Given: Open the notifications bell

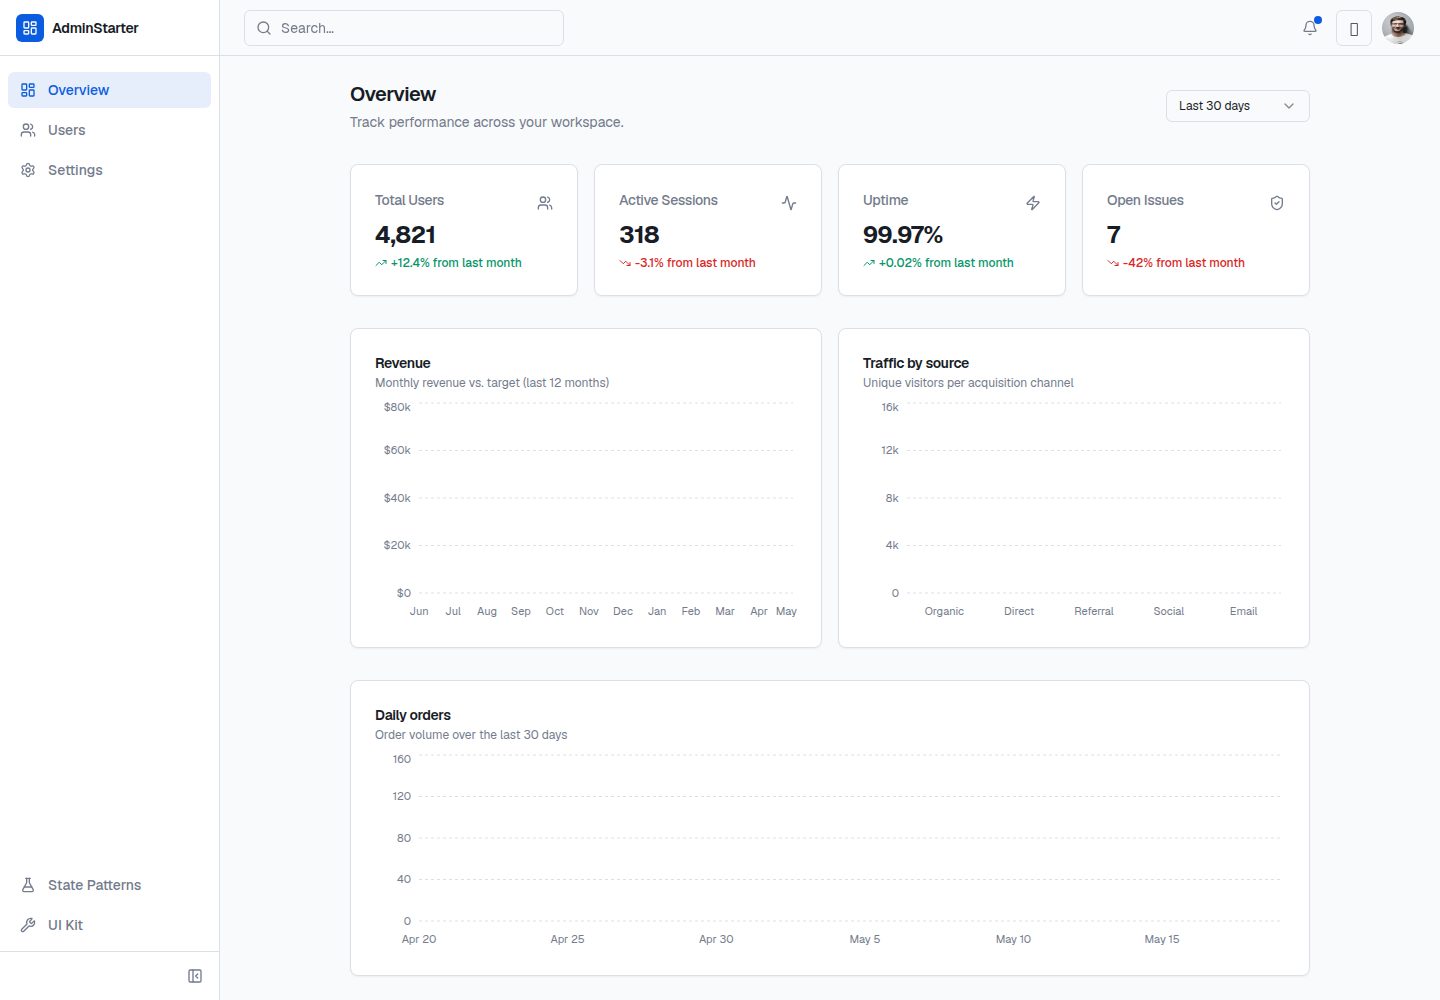Looking at the screenshot, I should pyautogui.click(x=1310, y=28).
